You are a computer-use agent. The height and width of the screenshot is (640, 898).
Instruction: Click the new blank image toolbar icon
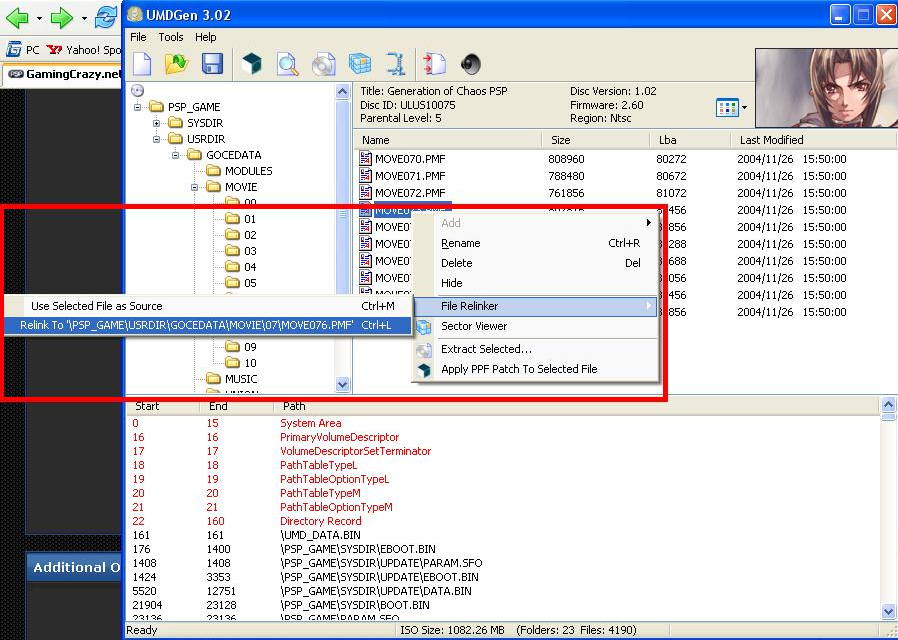tap(143, 65)
